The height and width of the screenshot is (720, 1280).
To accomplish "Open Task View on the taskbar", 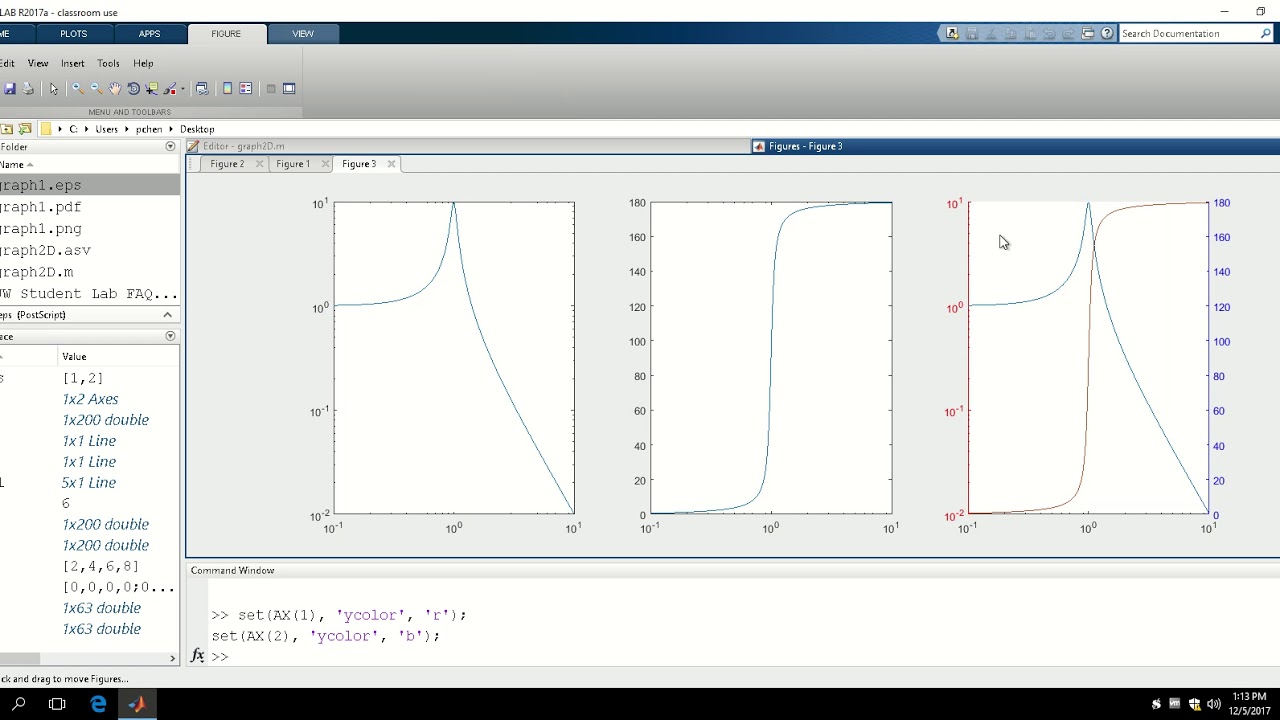I will point(57,704).
